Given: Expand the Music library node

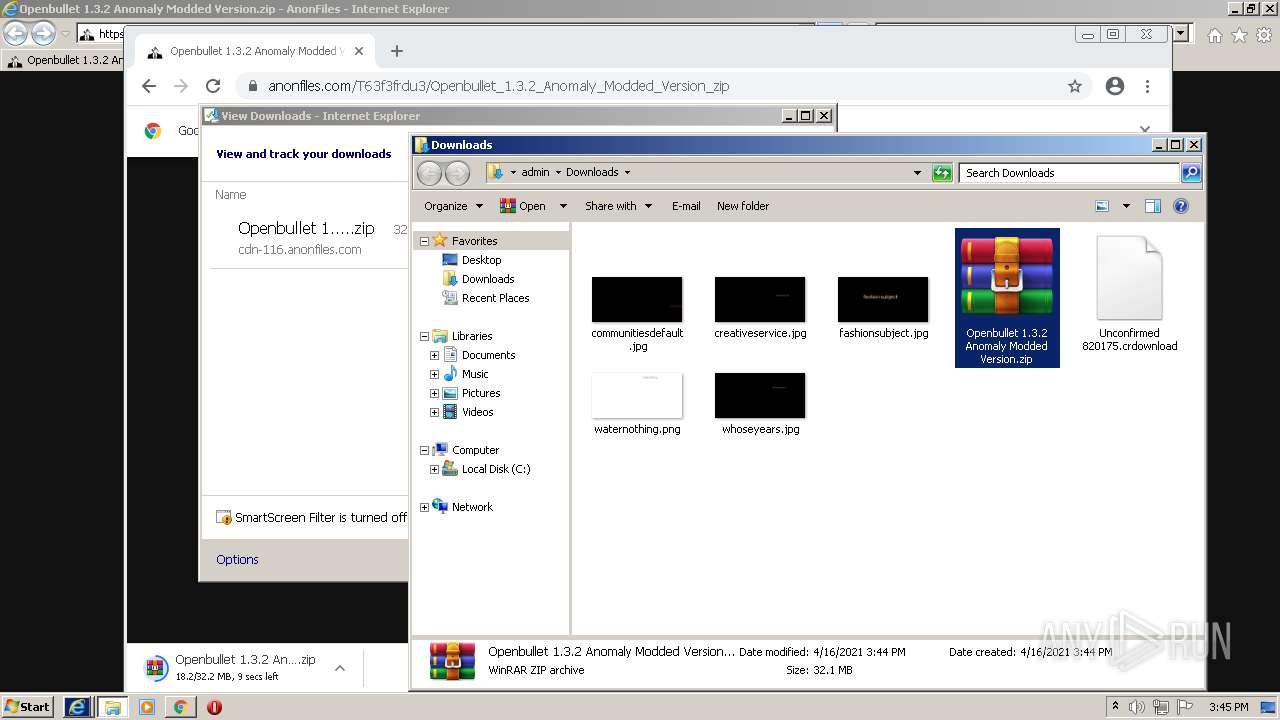Looking at the screenshot, I should point(434,374).
